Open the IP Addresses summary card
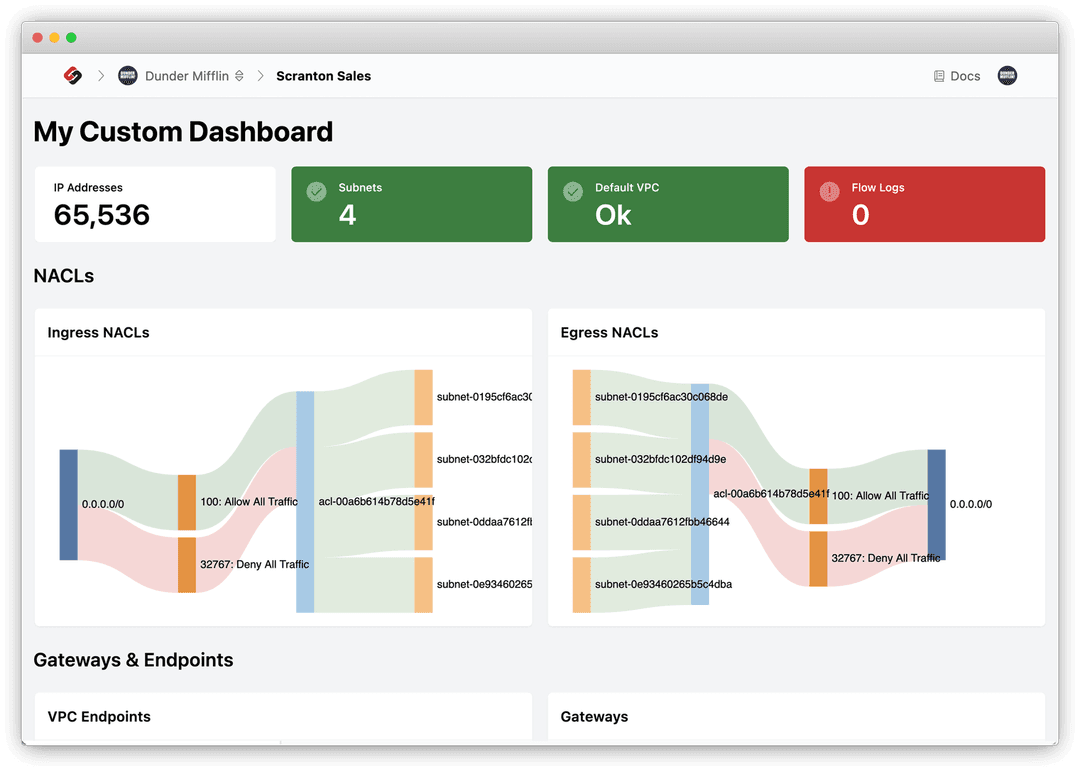Viewport: 1080px width, 767px height. (x=155, y=204)
